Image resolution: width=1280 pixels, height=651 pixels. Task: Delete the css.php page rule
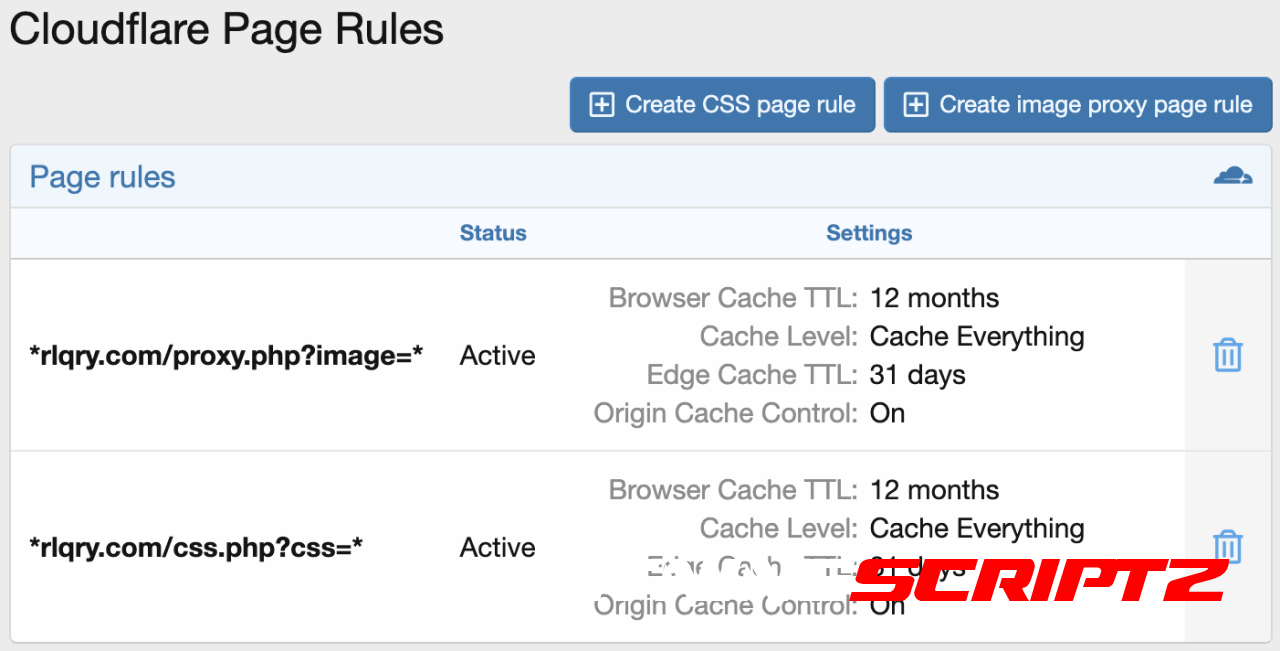pyautogui.click(x=1227, y=545)
